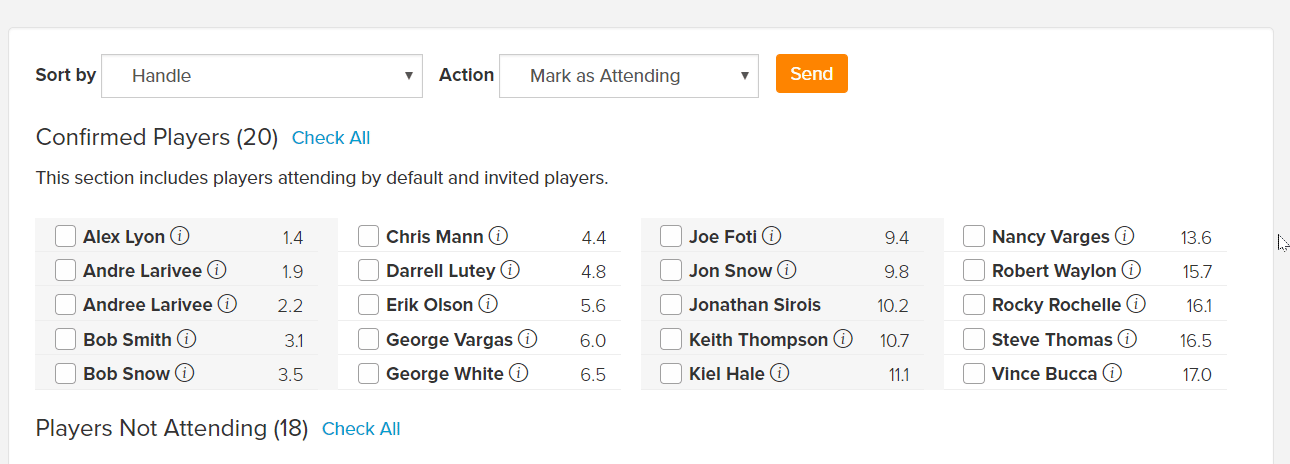Open info icon next to Alex Lyon

point(180,236)
